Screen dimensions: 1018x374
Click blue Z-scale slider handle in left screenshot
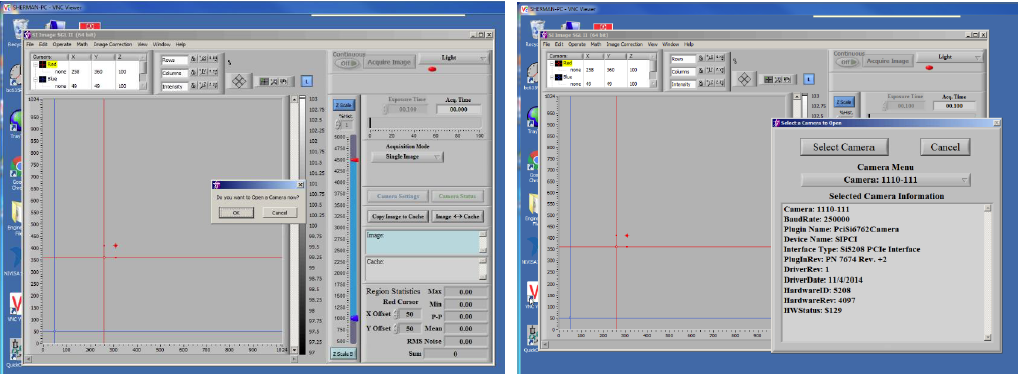354,318
